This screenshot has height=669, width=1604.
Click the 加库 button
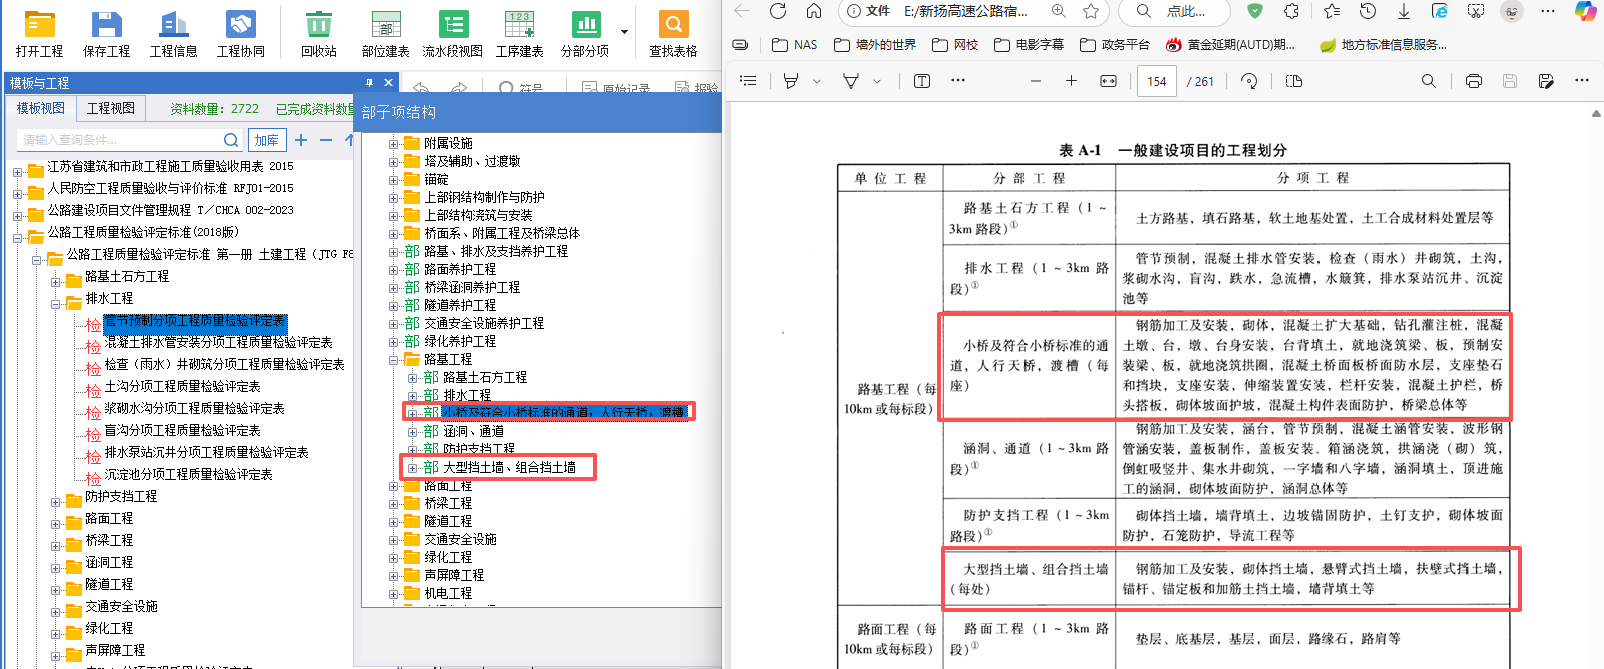point(266,140)
